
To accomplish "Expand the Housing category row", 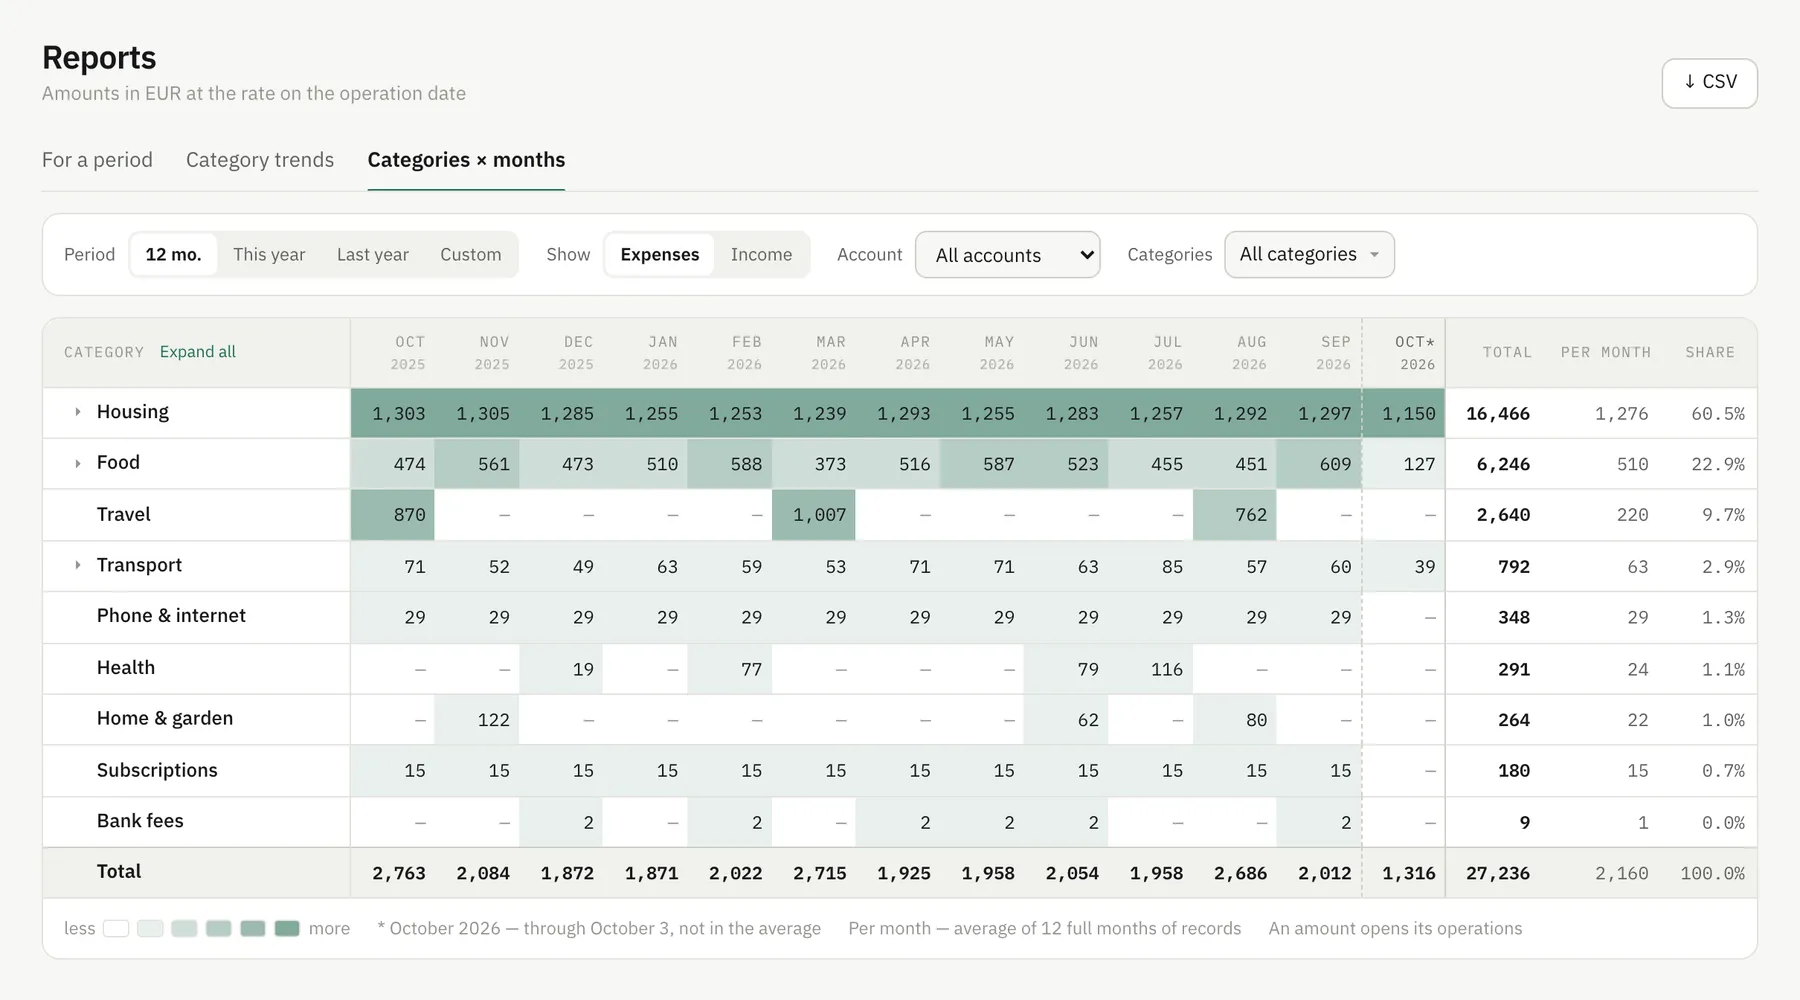I will tap(77, 412).
